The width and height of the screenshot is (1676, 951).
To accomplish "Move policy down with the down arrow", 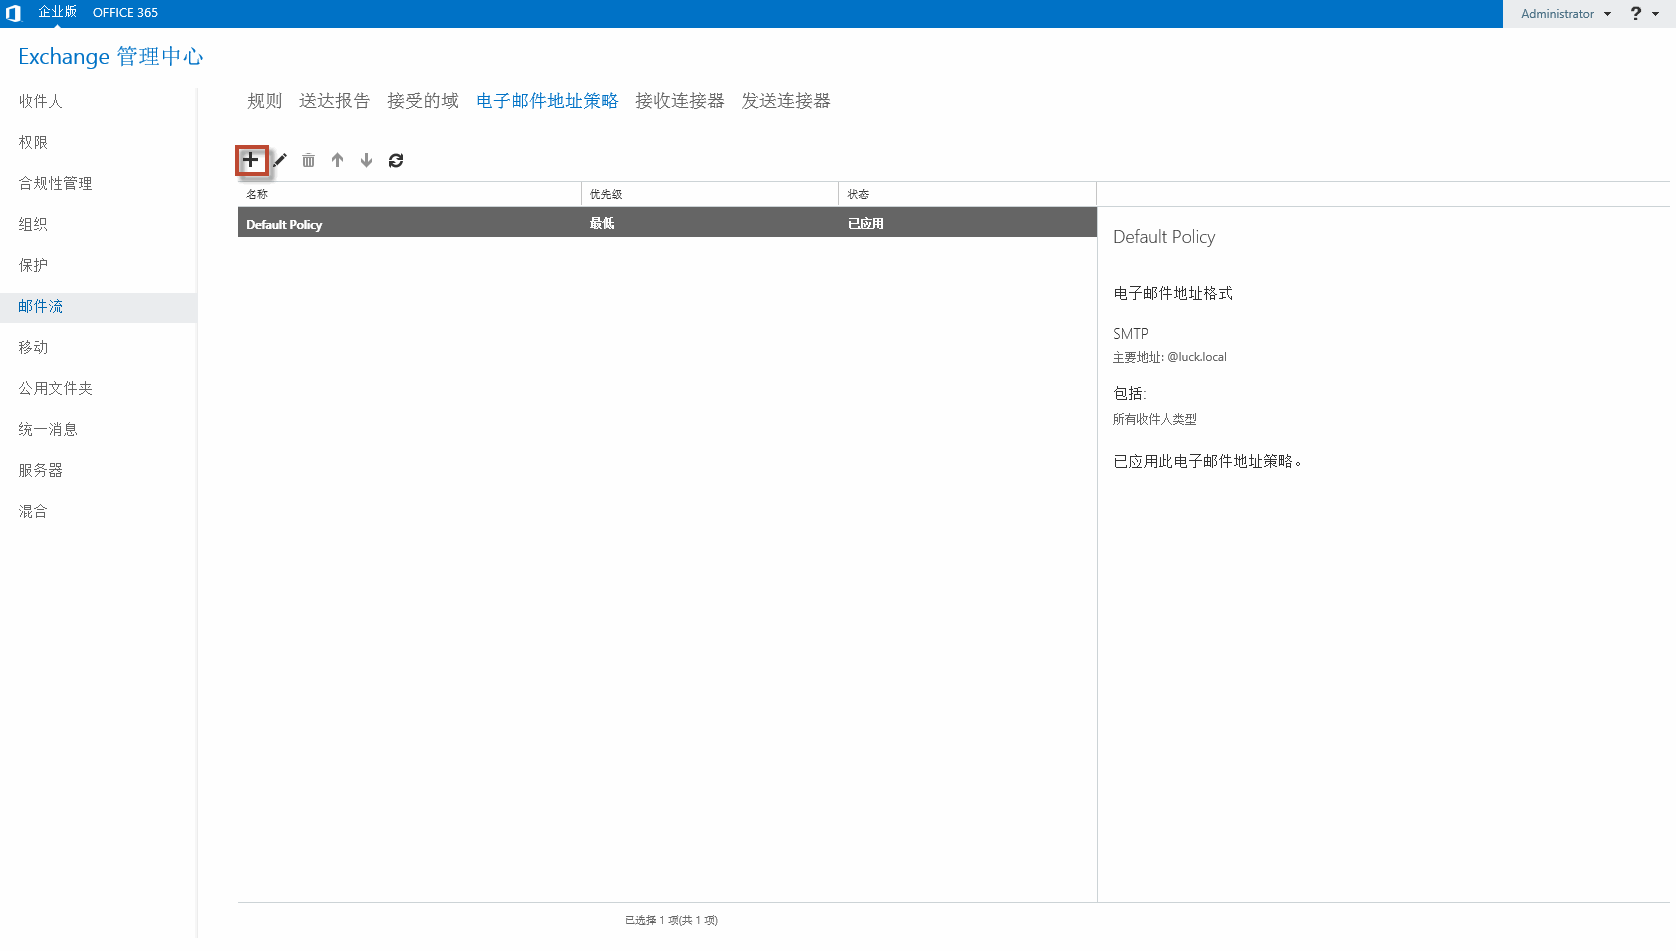I will pyautogui.click(x=367, y=160).
